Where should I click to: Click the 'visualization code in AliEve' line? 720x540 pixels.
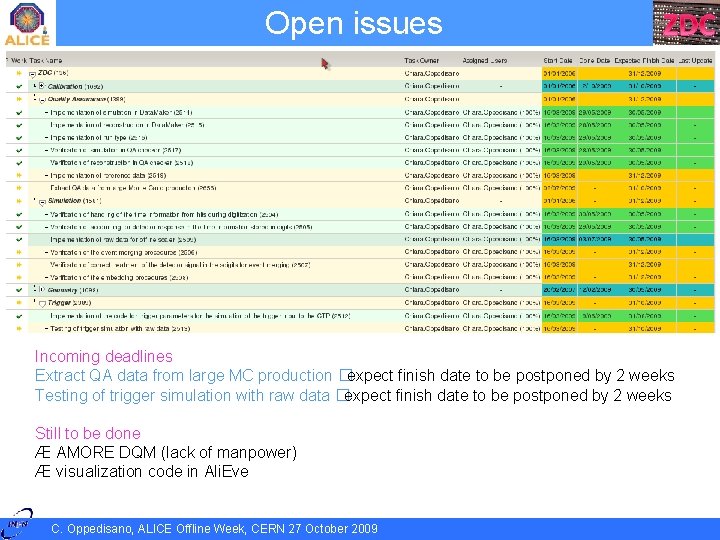pyautogui.click(x=141, y=472)
